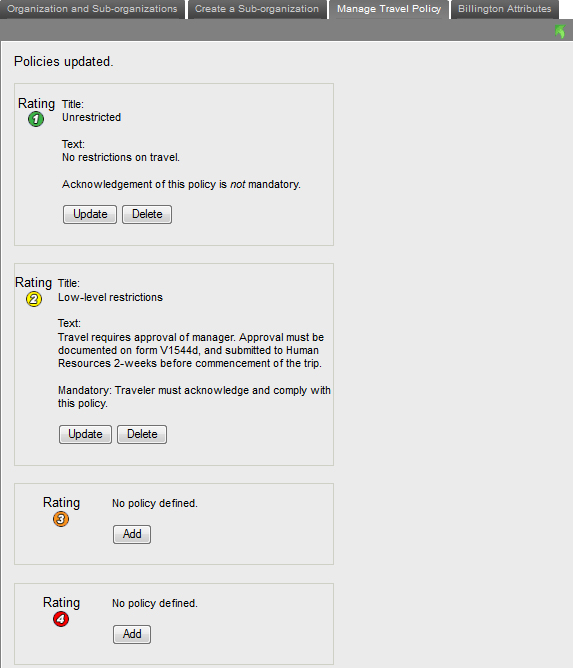Add a policy for Rating 3
The image size is (573, 668).
click(132, 534)
